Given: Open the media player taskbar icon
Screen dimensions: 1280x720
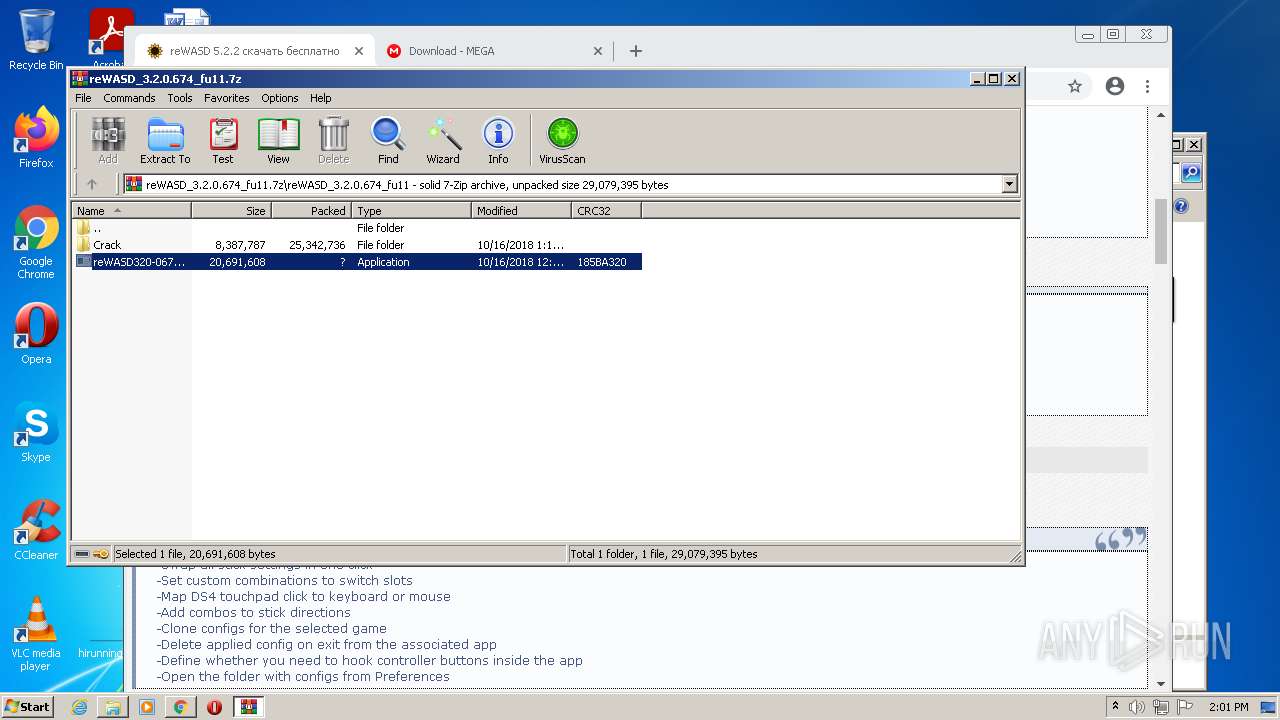Looking at the screenshot, I should coord(147,707).
